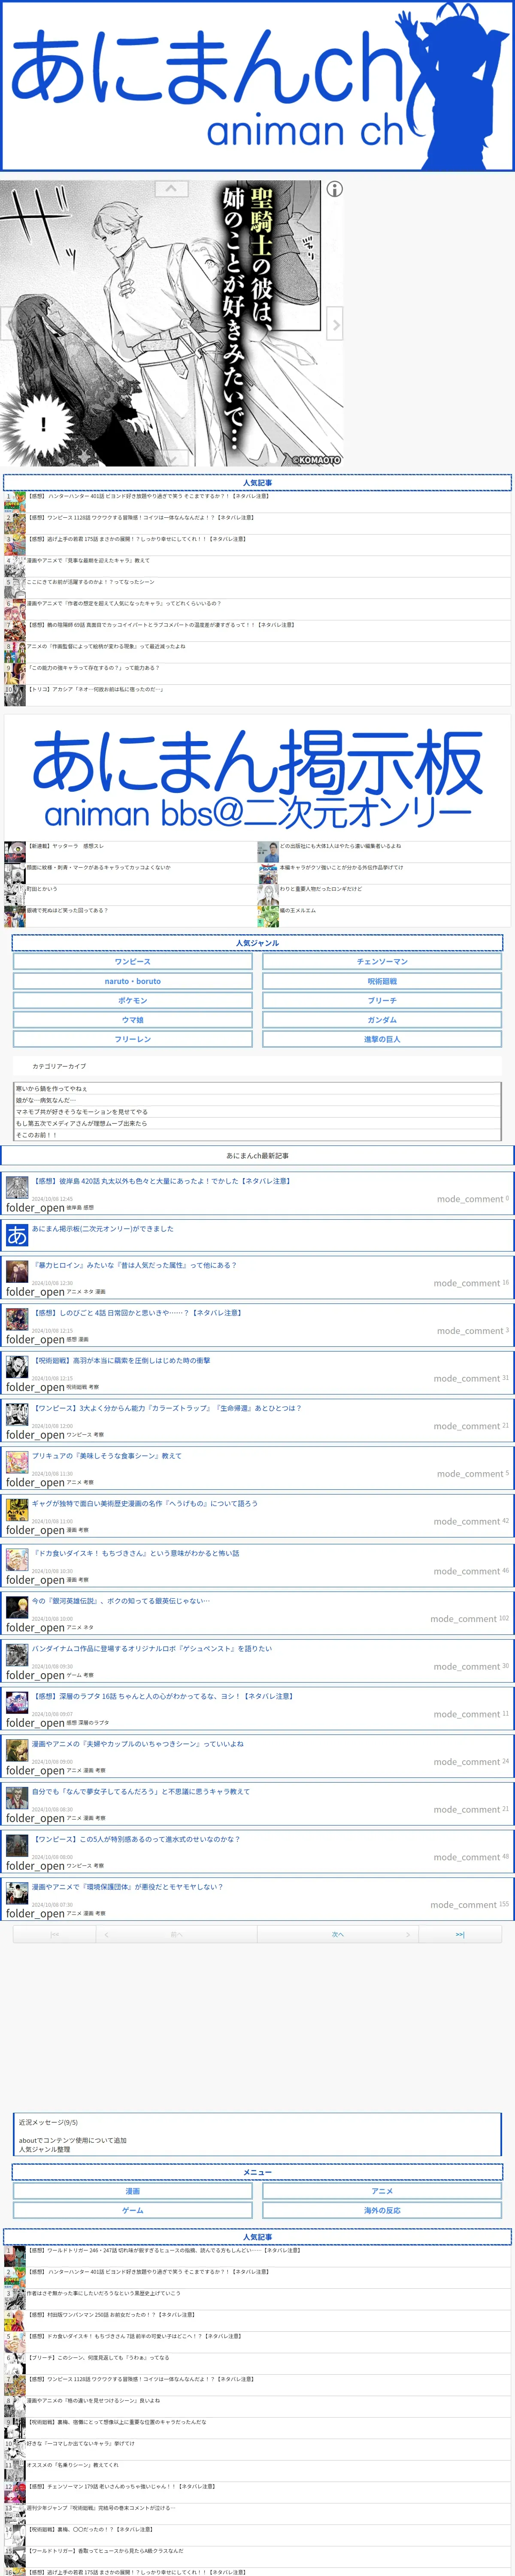Screen dimensions: 515x2576
Task: Open comments icon for the 呪術廻戦 高羽 article
Action: click(466, 1378)
